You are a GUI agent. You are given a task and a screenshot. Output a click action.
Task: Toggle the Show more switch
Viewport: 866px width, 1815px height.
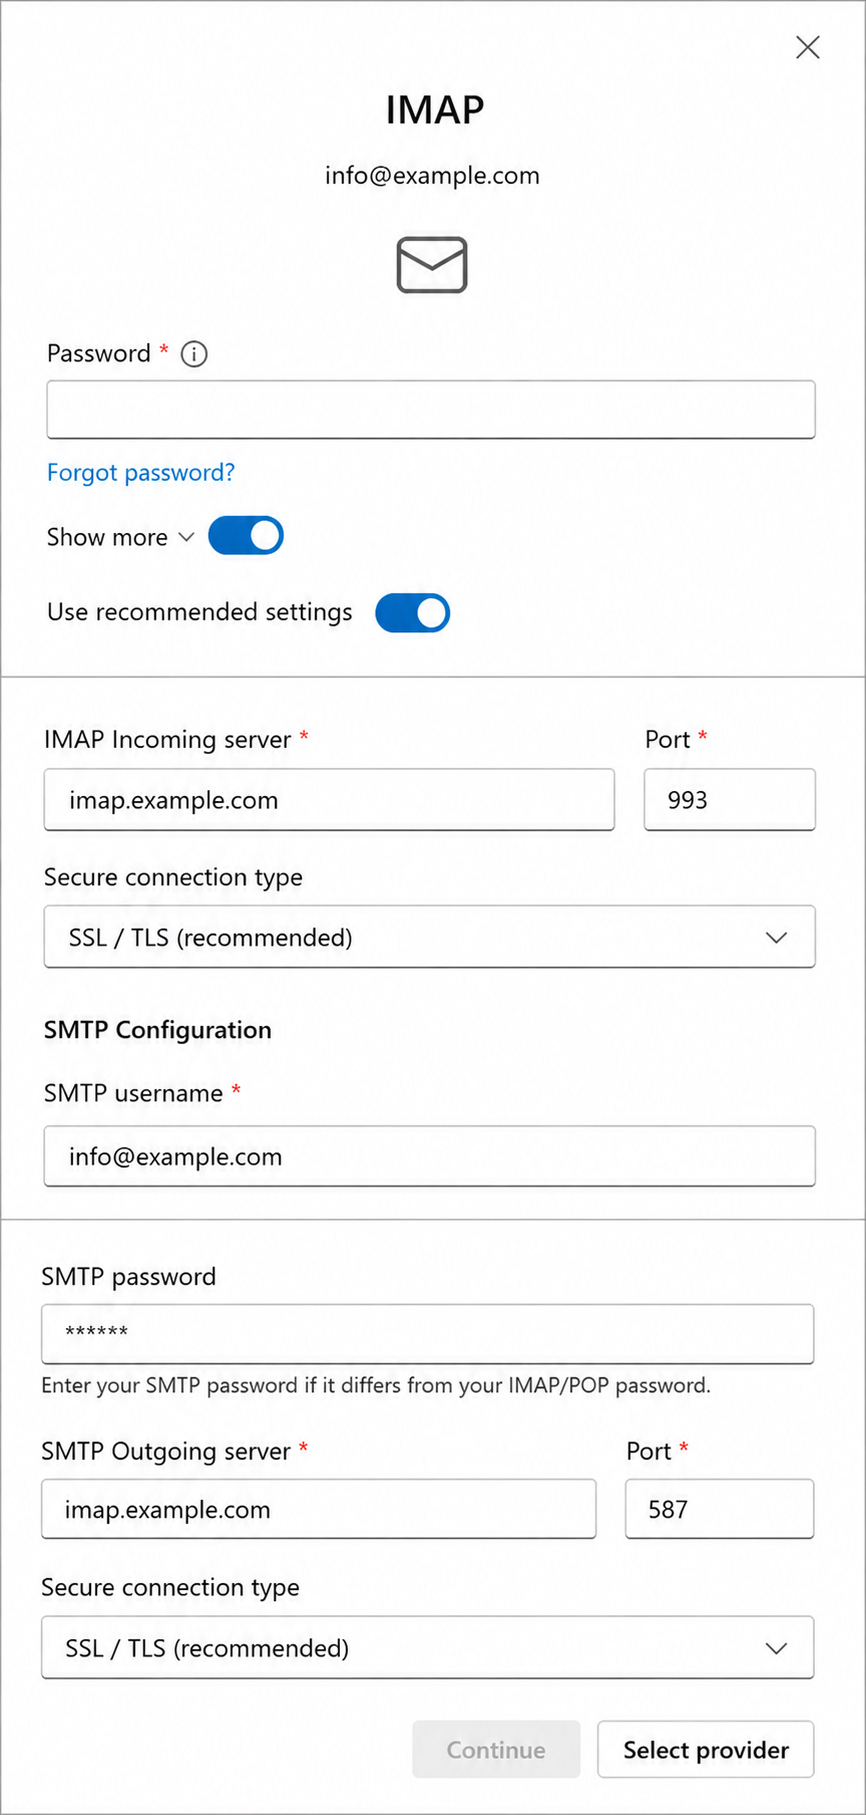pos(246,536)
